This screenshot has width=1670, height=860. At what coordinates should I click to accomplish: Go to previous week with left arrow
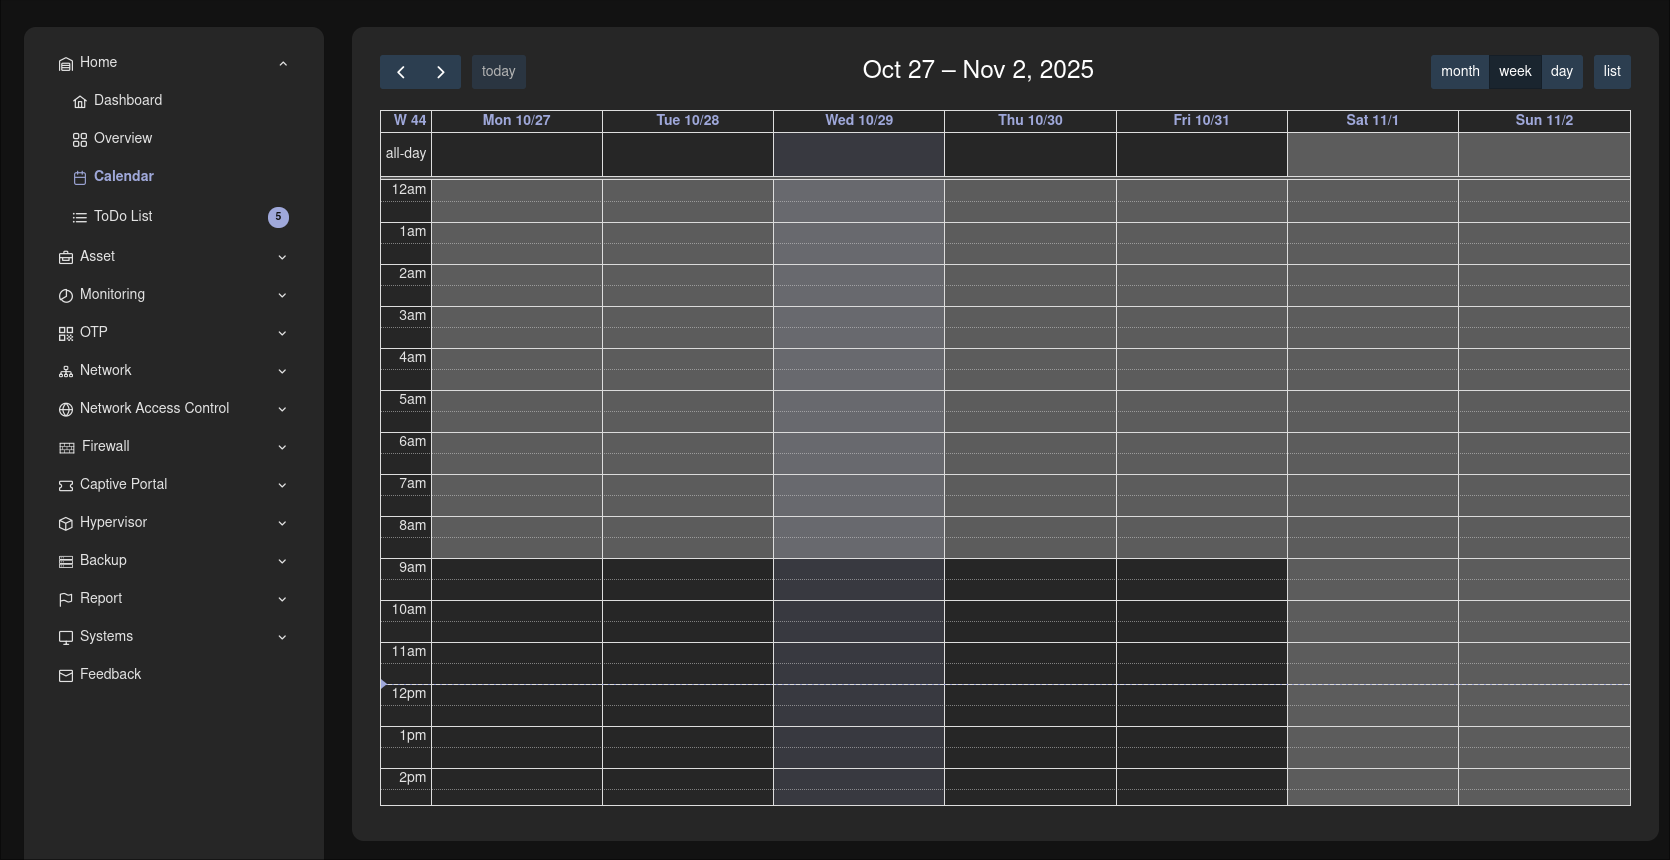(x=400, y=72)
